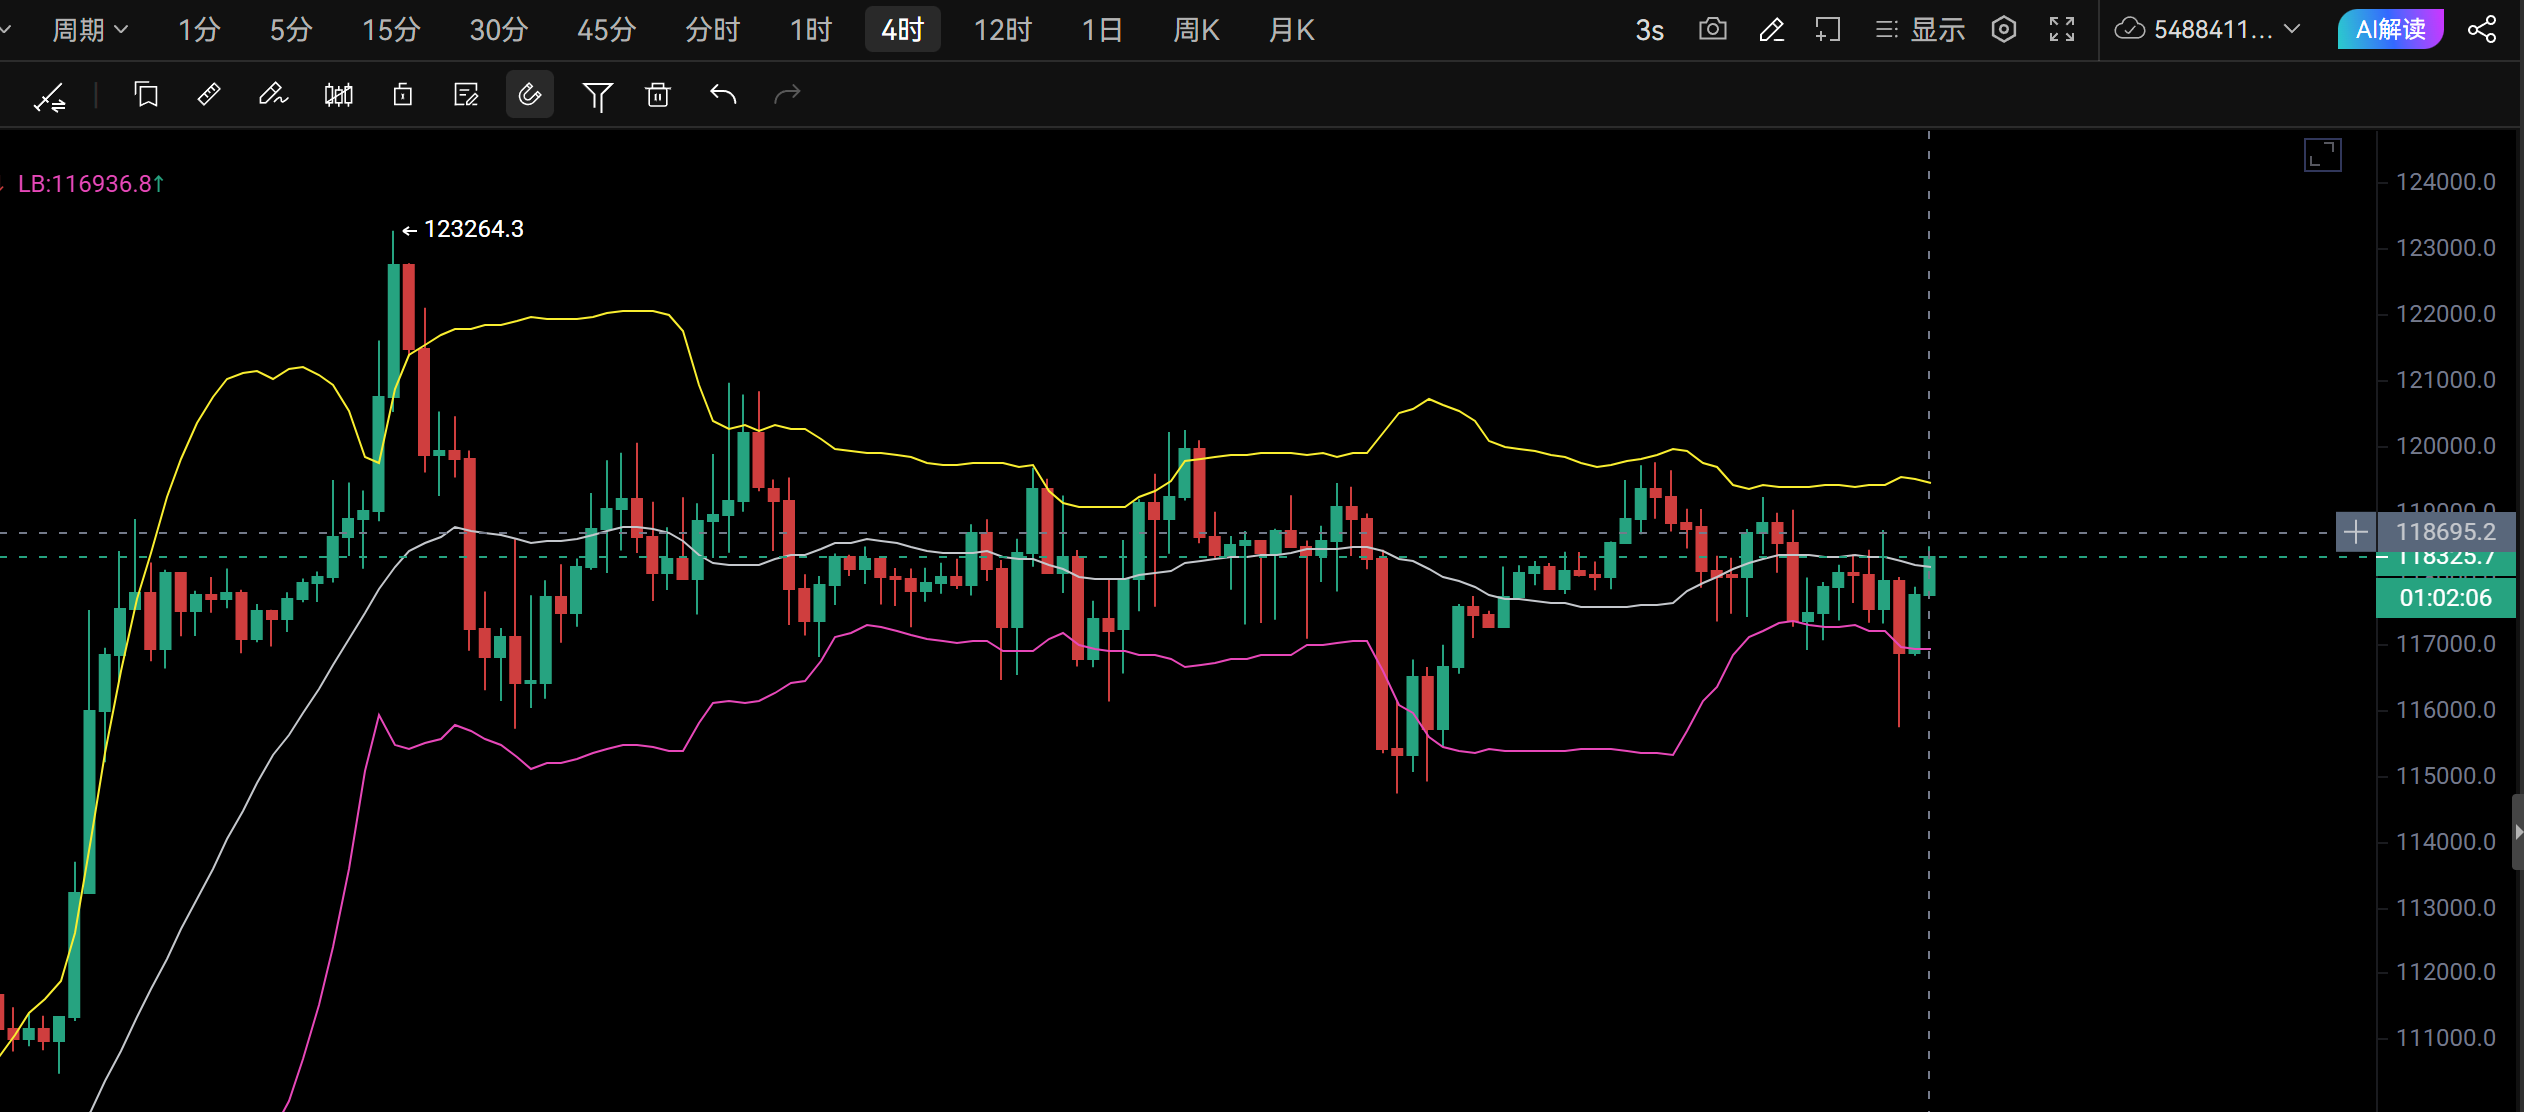Open the note edit tool

click(x=466, y=95)
